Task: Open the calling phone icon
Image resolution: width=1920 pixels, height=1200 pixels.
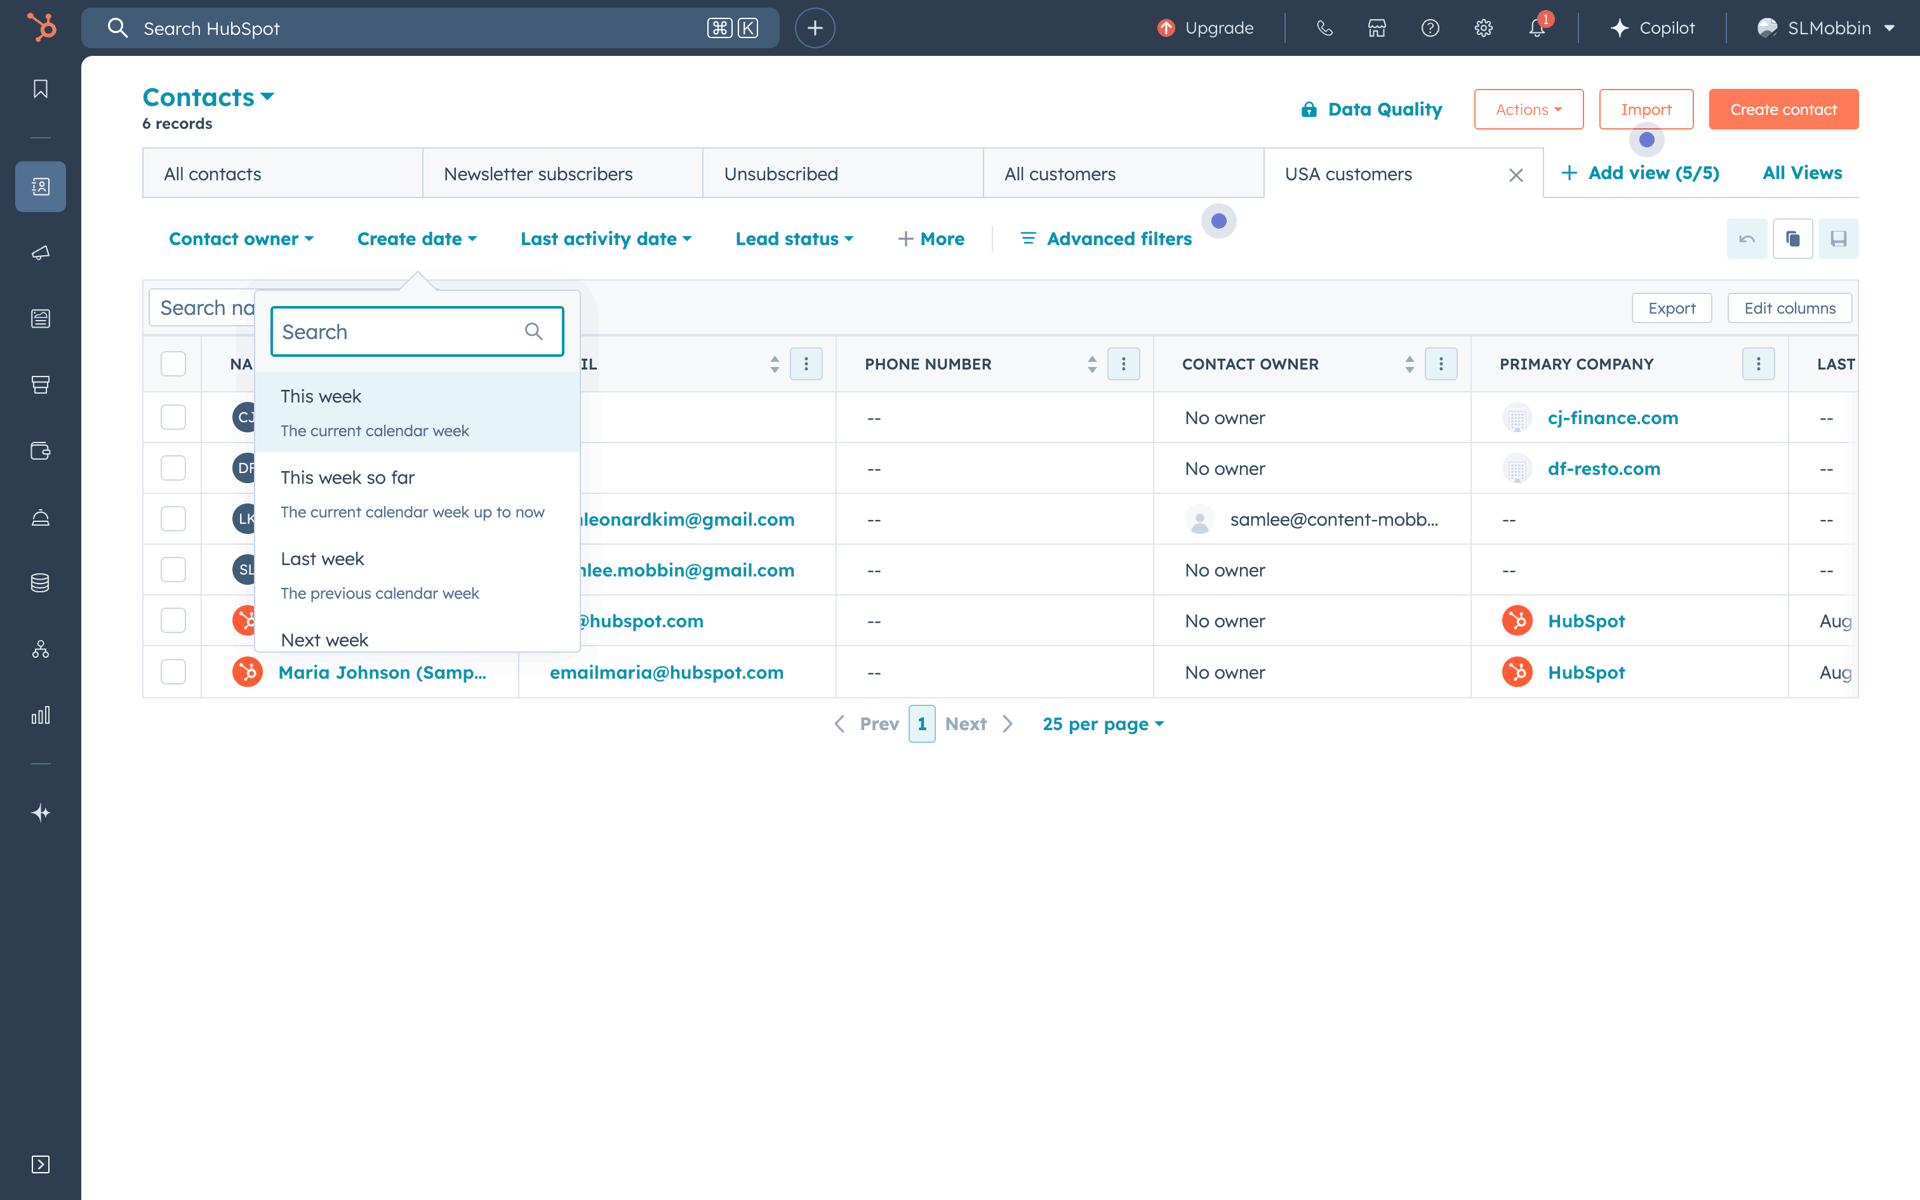Action: pyautogui.click(x=1325, y=28)
